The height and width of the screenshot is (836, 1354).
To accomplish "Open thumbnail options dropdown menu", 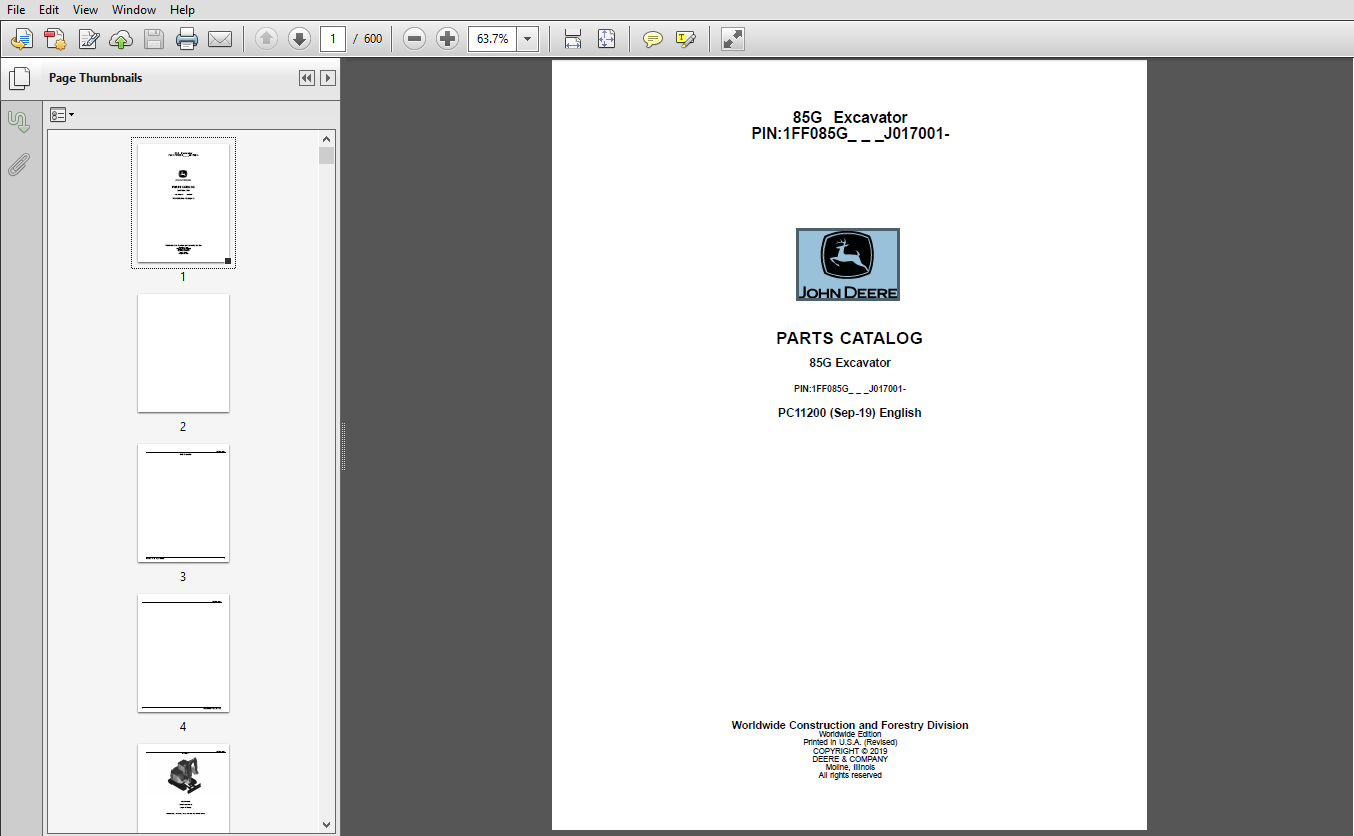I will [62, 115].
